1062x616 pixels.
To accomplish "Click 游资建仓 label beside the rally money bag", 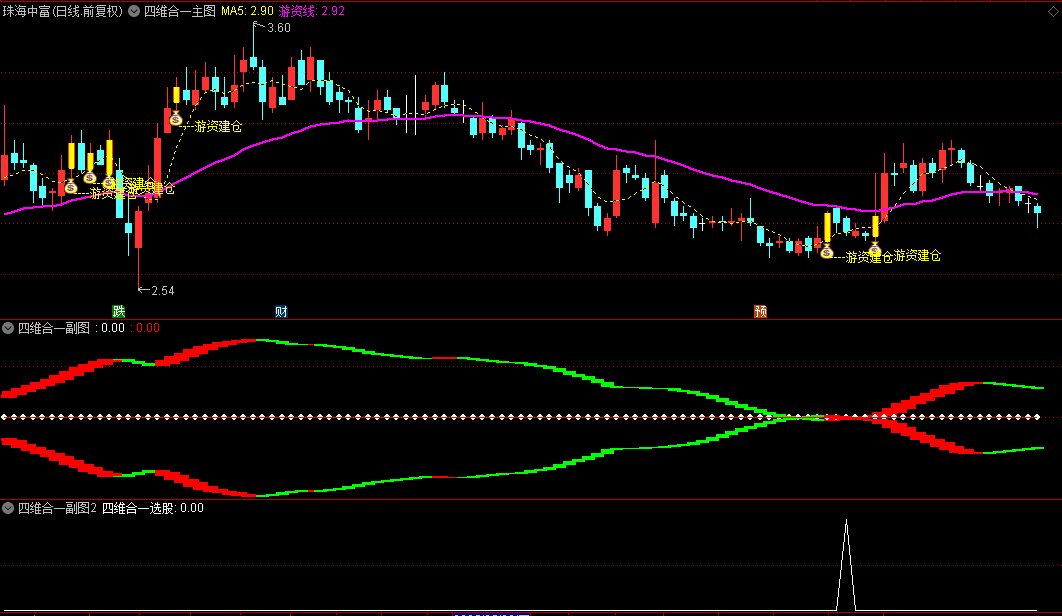I will [x=218, y=126].
